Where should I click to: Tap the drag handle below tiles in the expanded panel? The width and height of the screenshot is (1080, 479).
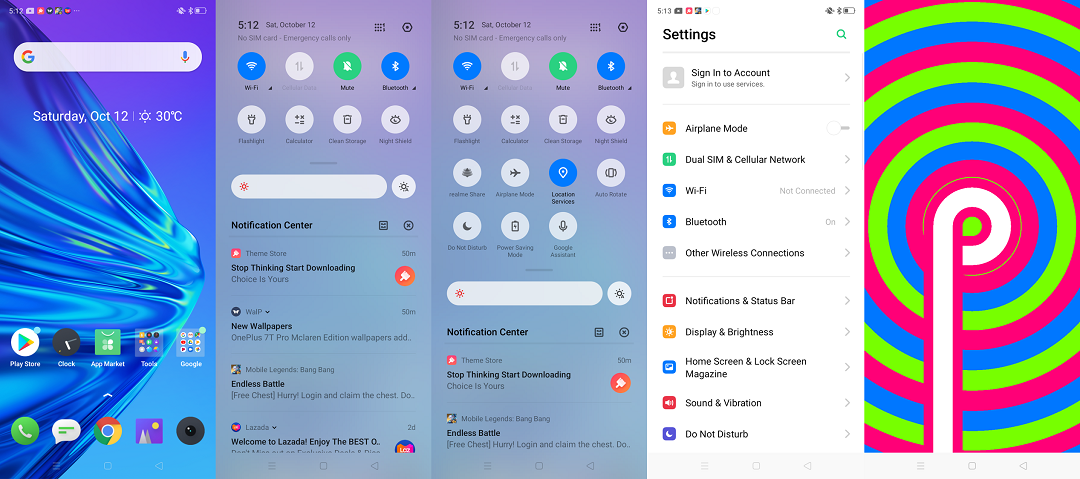[x=539, y=269]
